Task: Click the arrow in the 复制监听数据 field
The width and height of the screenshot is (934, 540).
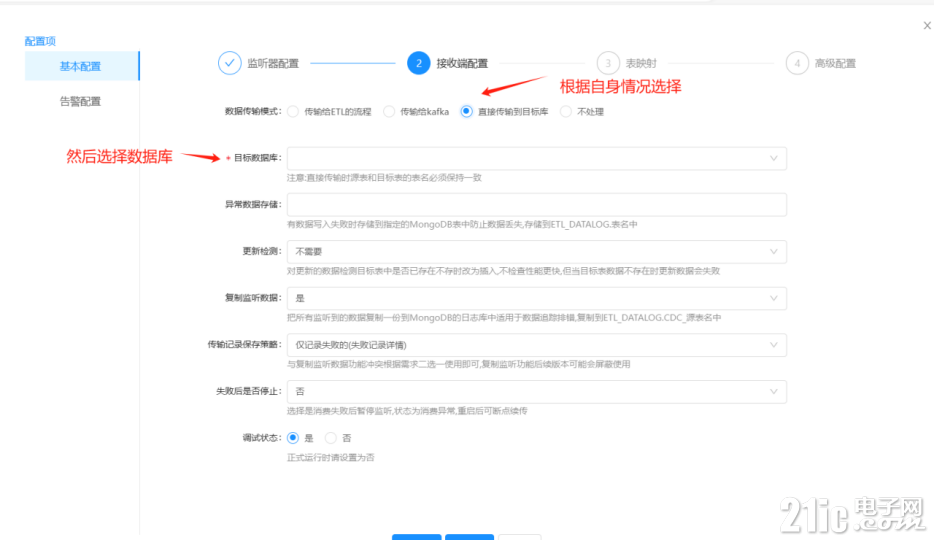Action: tap(773, 298)
